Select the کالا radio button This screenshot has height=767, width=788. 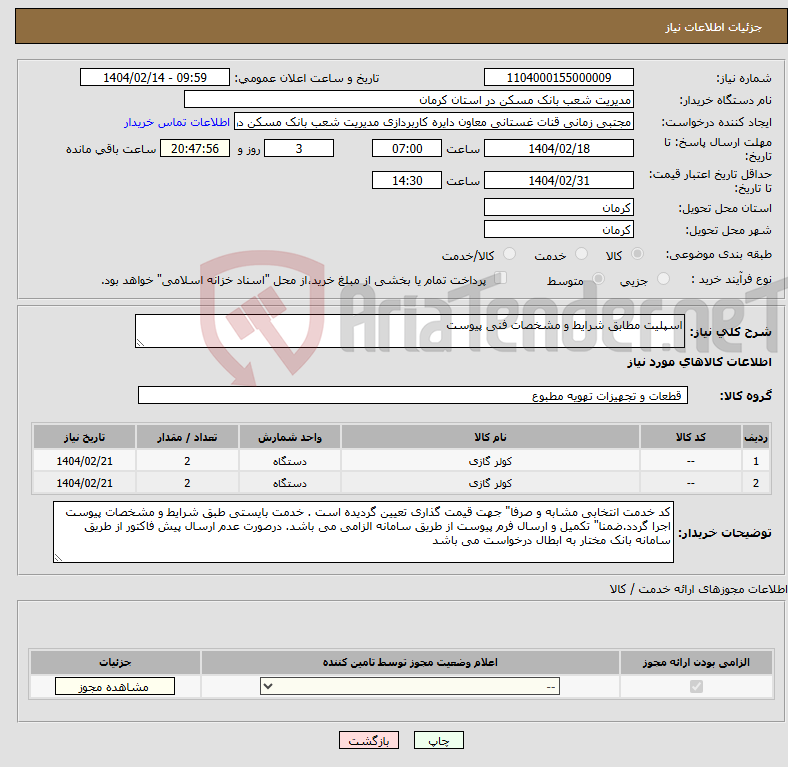637,254
